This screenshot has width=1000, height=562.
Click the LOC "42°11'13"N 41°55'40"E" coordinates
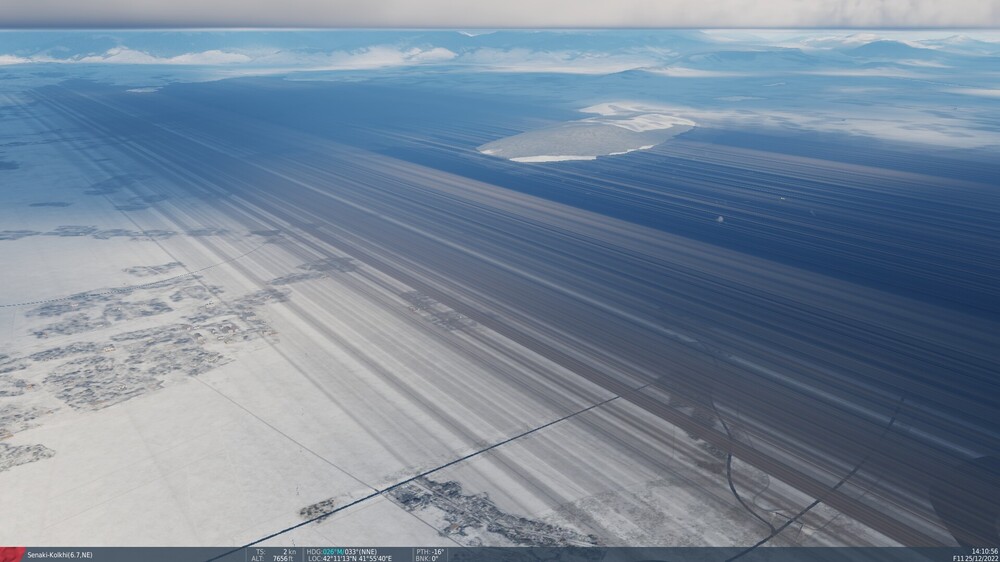point(358,559)
